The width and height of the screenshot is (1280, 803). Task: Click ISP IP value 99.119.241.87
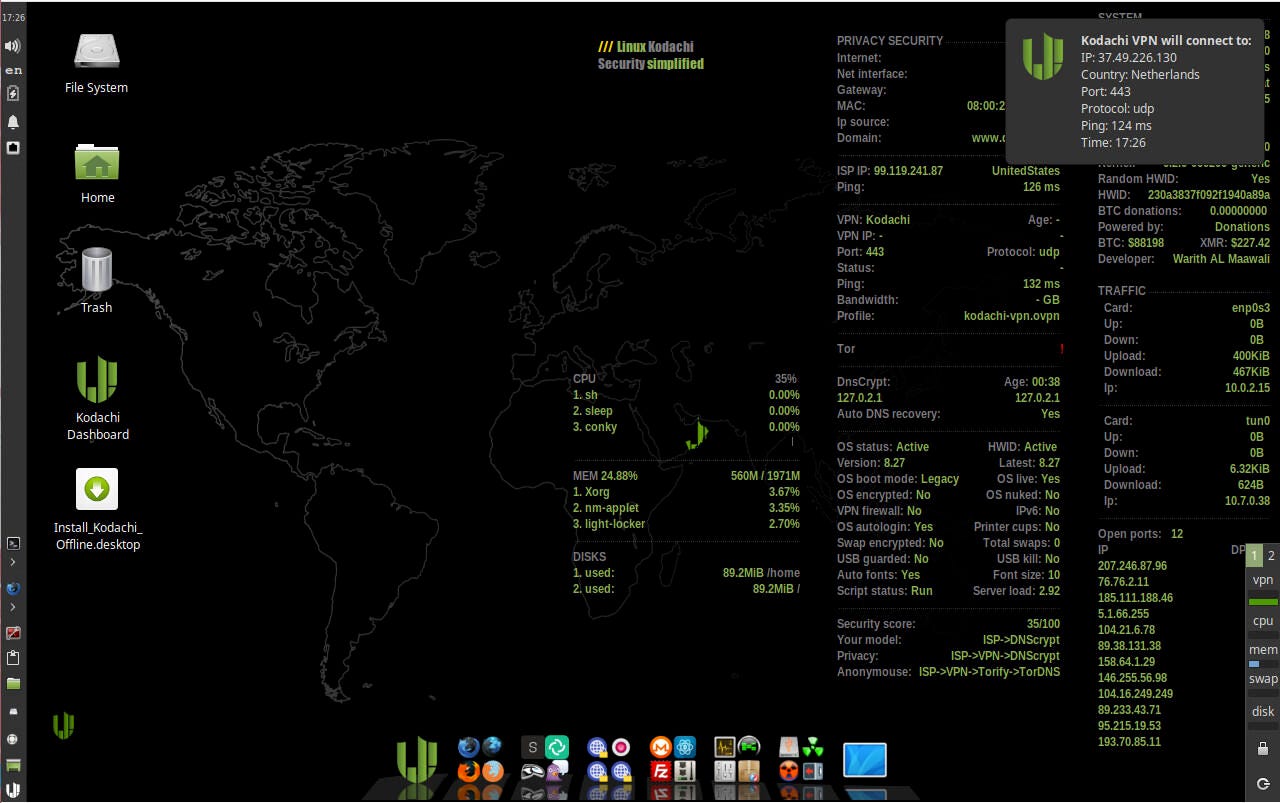(x=908, y=171)
